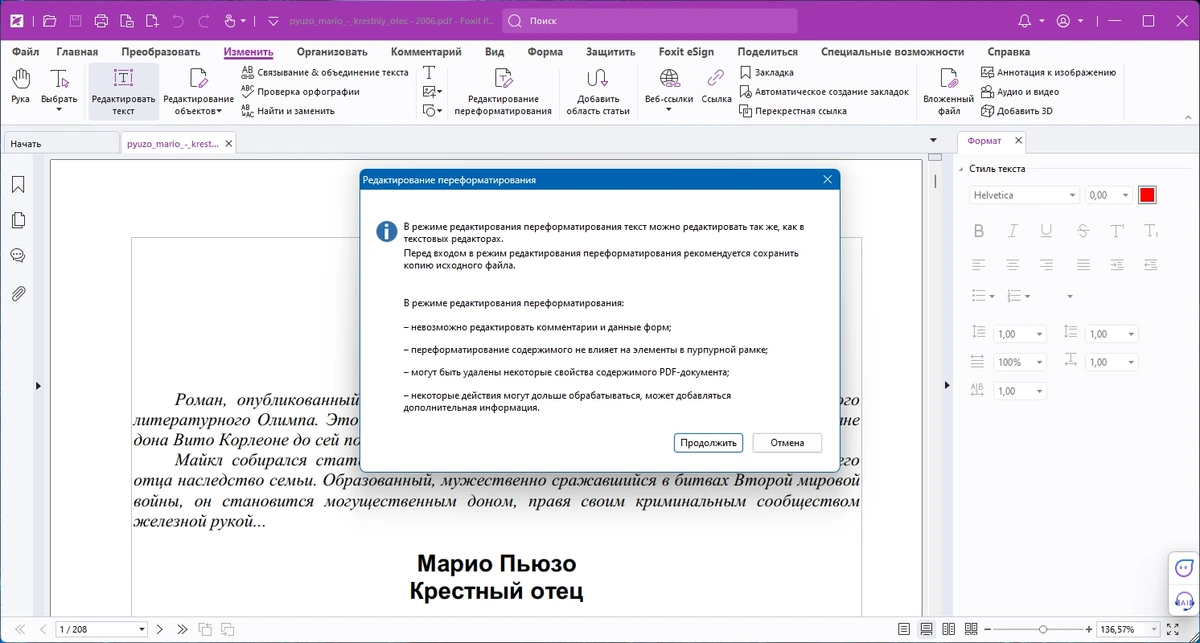Switch to the Главная tab
The height and width of the screenshot is (643, 1200).
click(x=77, y=52)
